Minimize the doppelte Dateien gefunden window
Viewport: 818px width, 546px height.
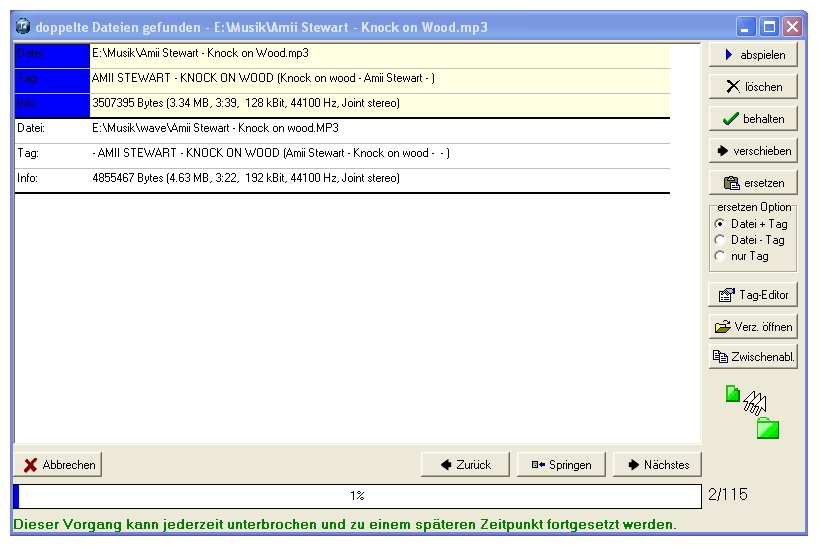pos(745,27)
